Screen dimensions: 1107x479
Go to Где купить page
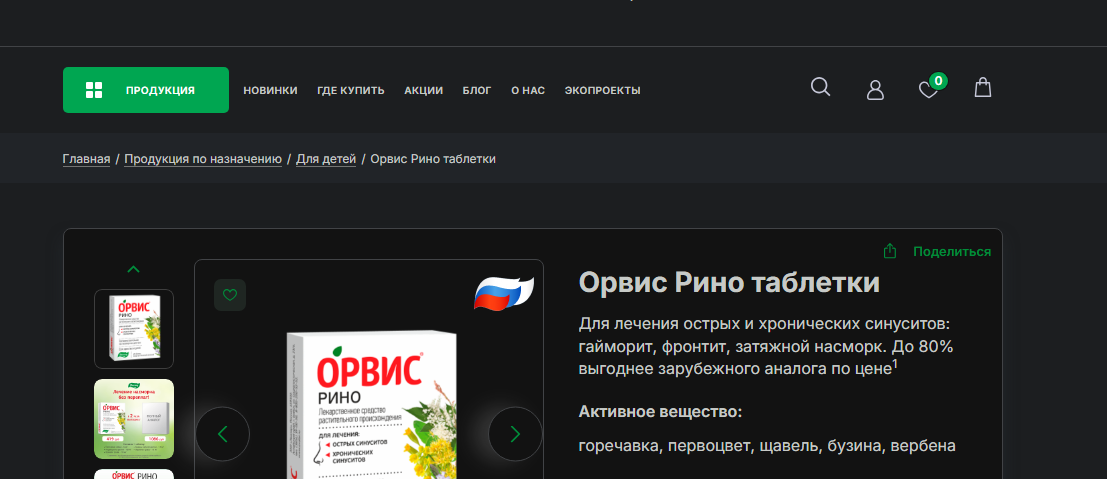coord(350,90)
